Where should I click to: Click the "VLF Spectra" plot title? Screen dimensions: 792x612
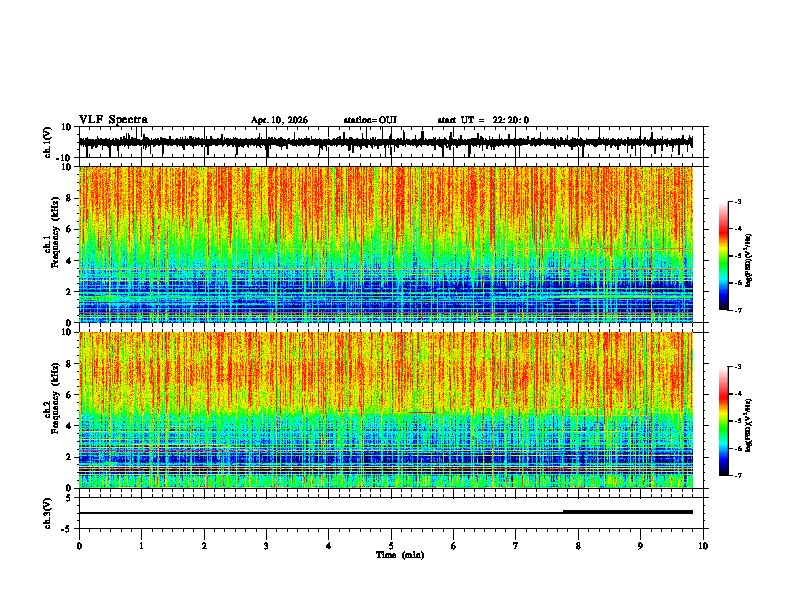click(x=113, y=120)
